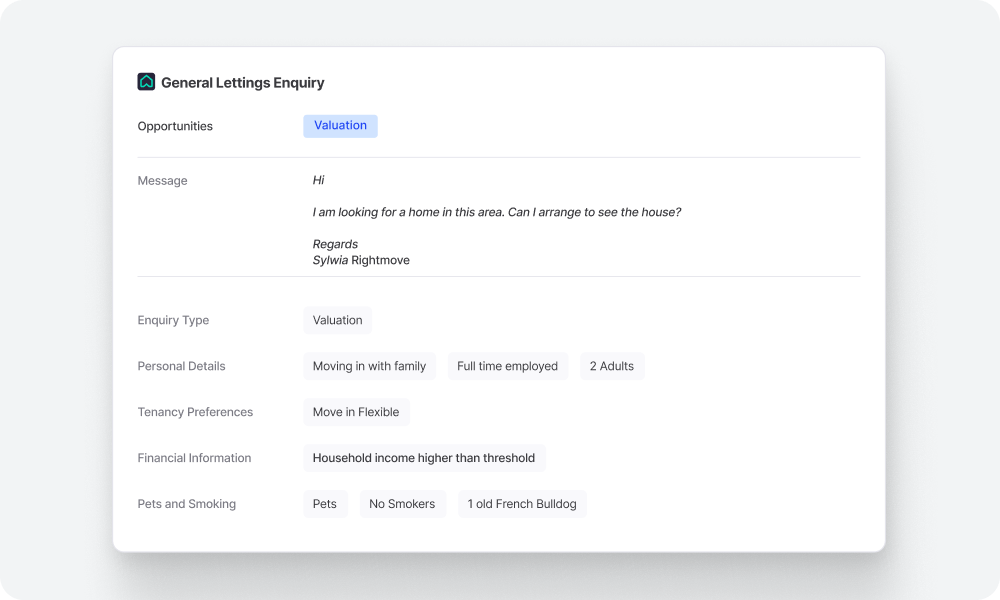Click the 'Regards' line in message

click(335, 244)
